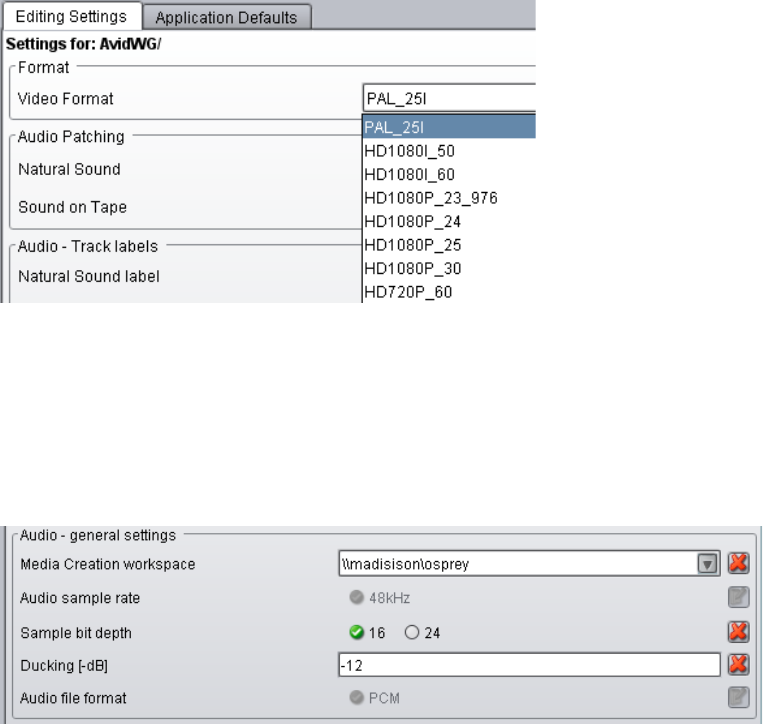This screenshot has height=724, width=763.
Task: Open Media Creation workspace dropdown arrow
Action: pos(707,564)
